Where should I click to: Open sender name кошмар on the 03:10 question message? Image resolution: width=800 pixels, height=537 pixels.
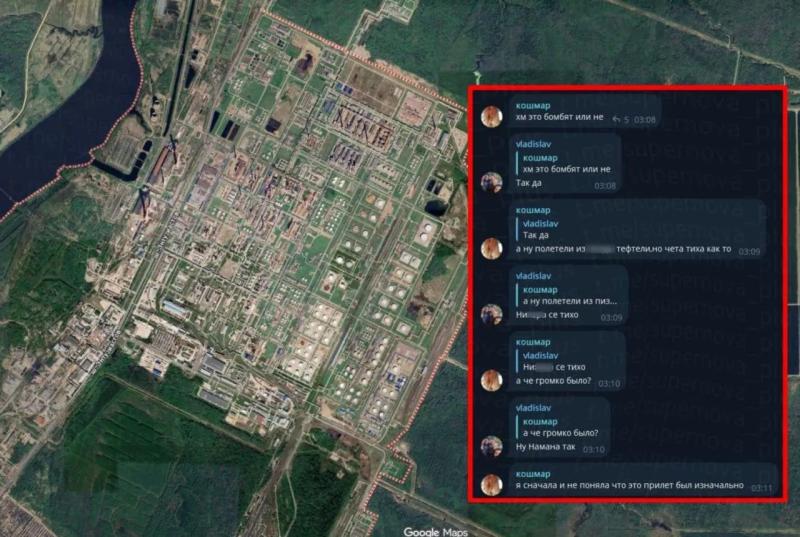click(x=533, y=342)
